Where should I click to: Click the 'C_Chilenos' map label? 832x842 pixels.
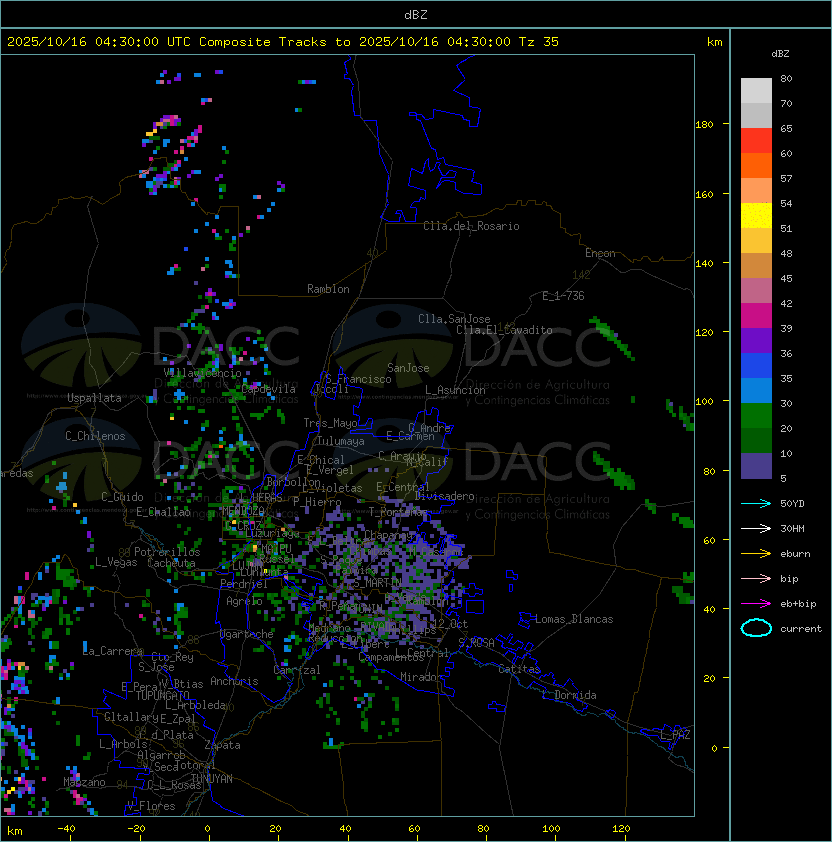[95, 436]
